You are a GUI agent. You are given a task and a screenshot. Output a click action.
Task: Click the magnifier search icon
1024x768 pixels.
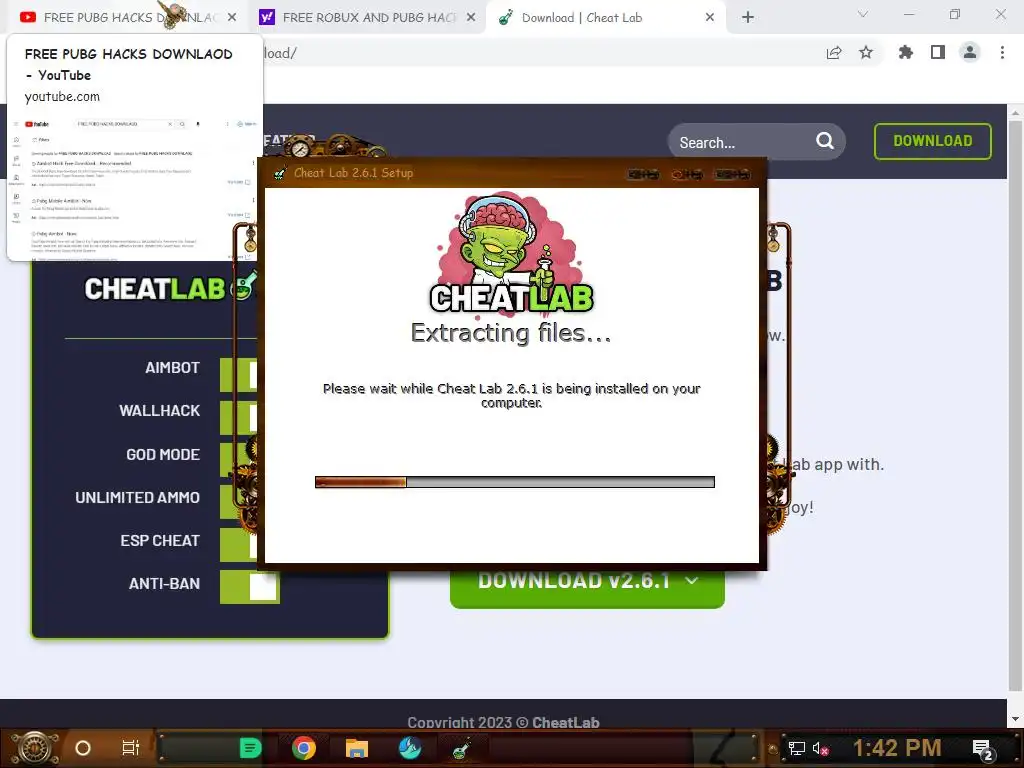point(825,141)
